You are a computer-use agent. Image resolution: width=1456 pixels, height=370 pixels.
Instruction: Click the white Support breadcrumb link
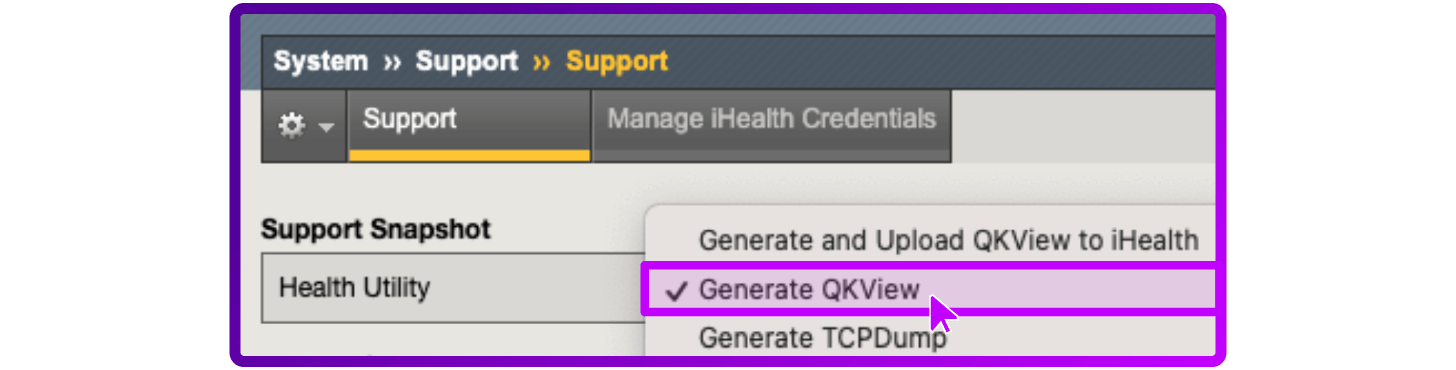tap(467, 62)
